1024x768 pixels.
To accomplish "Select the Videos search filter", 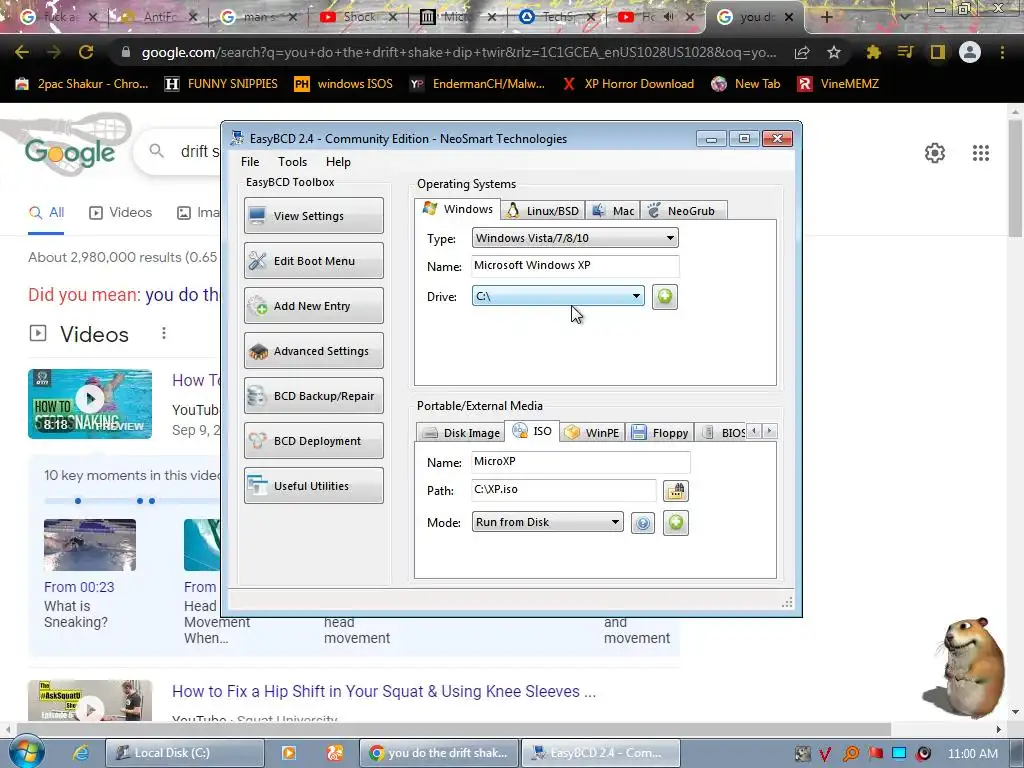I will (120, 212).
